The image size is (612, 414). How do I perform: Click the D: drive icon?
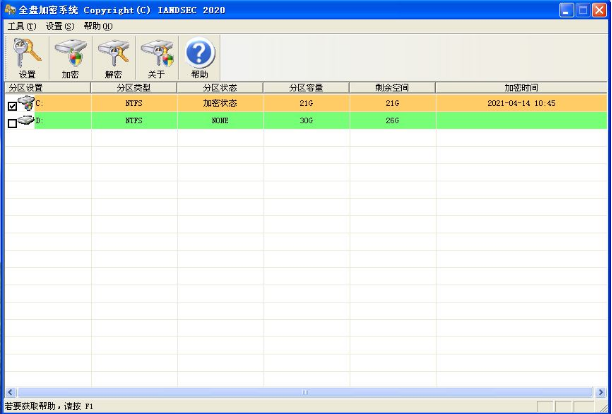tap(26, 120)
